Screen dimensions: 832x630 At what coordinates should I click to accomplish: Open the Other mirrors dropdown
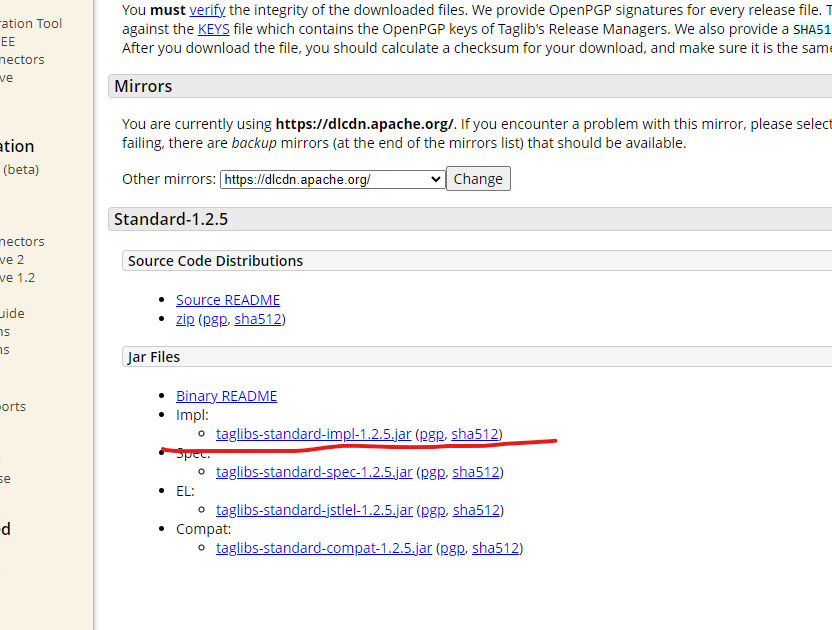332,179
